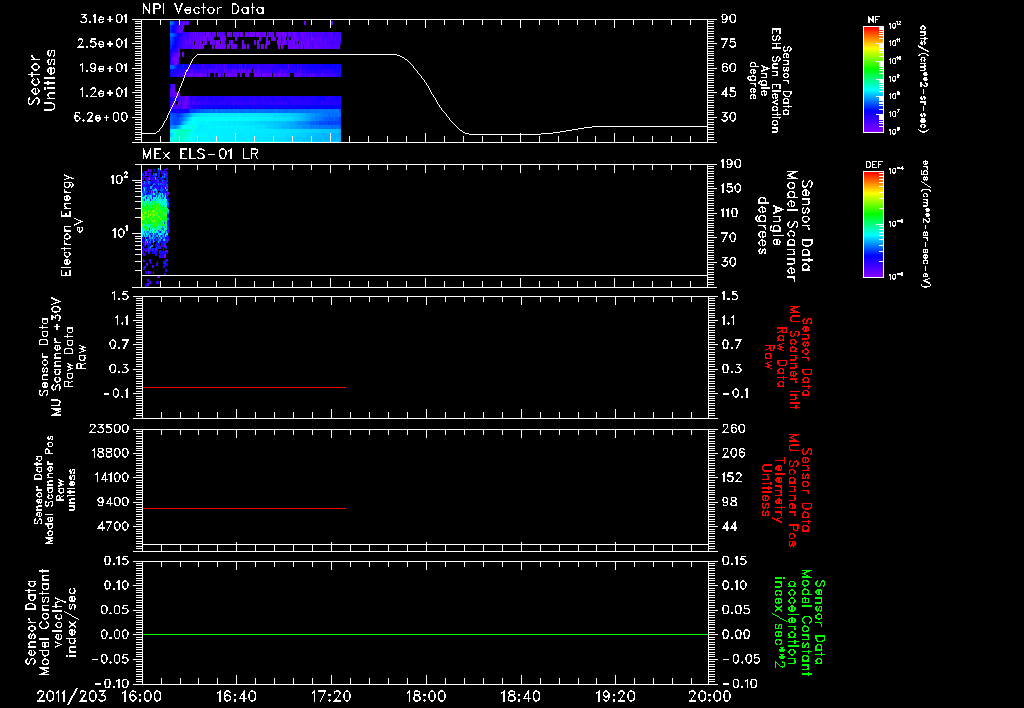Image resolution: width=1024 pixels, height=708 pixels.
Task: Click the "1.2e+01" sector tick value
Action: click(x=104, y=93)
